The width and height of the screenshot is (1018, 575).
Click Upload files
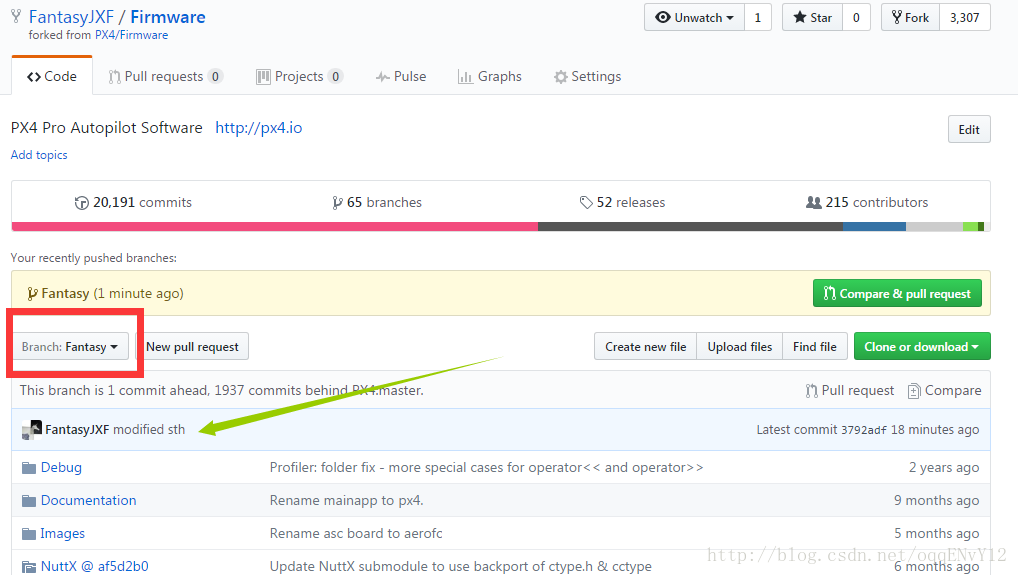(x=739, y=347)
